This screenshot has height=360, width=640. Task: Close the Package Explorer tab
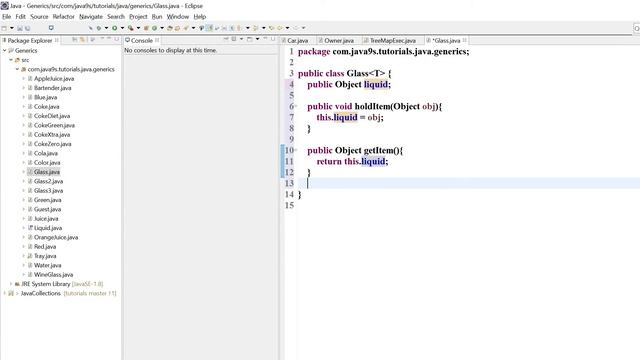point(57,40)
